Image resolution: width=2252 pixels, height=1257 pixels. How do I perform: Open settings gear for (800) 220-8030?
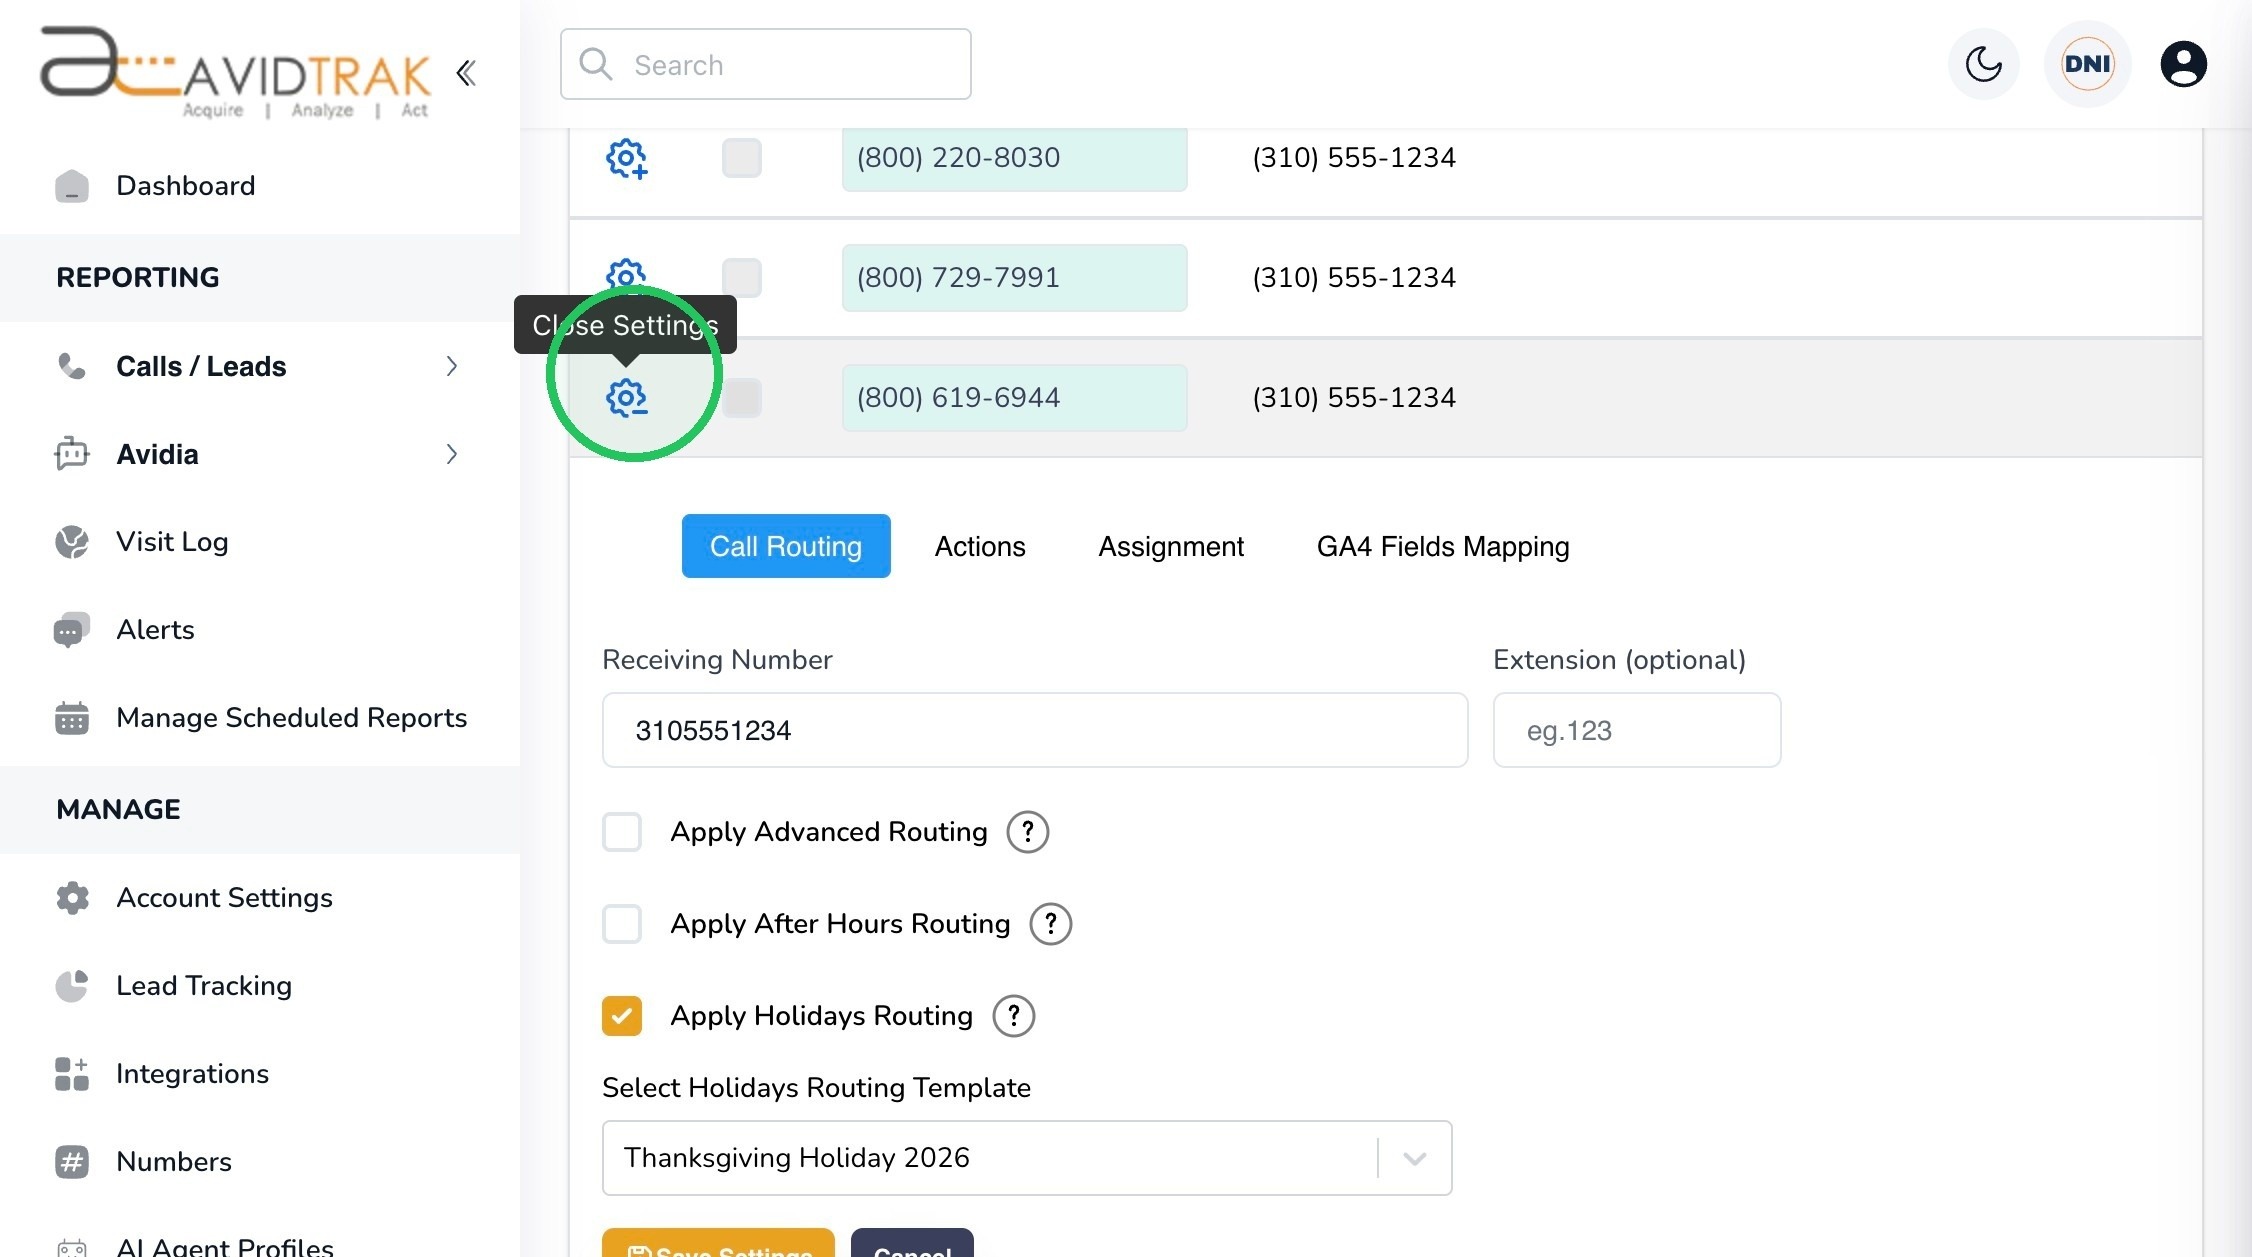pyautogui.click(x=627, y=158)
